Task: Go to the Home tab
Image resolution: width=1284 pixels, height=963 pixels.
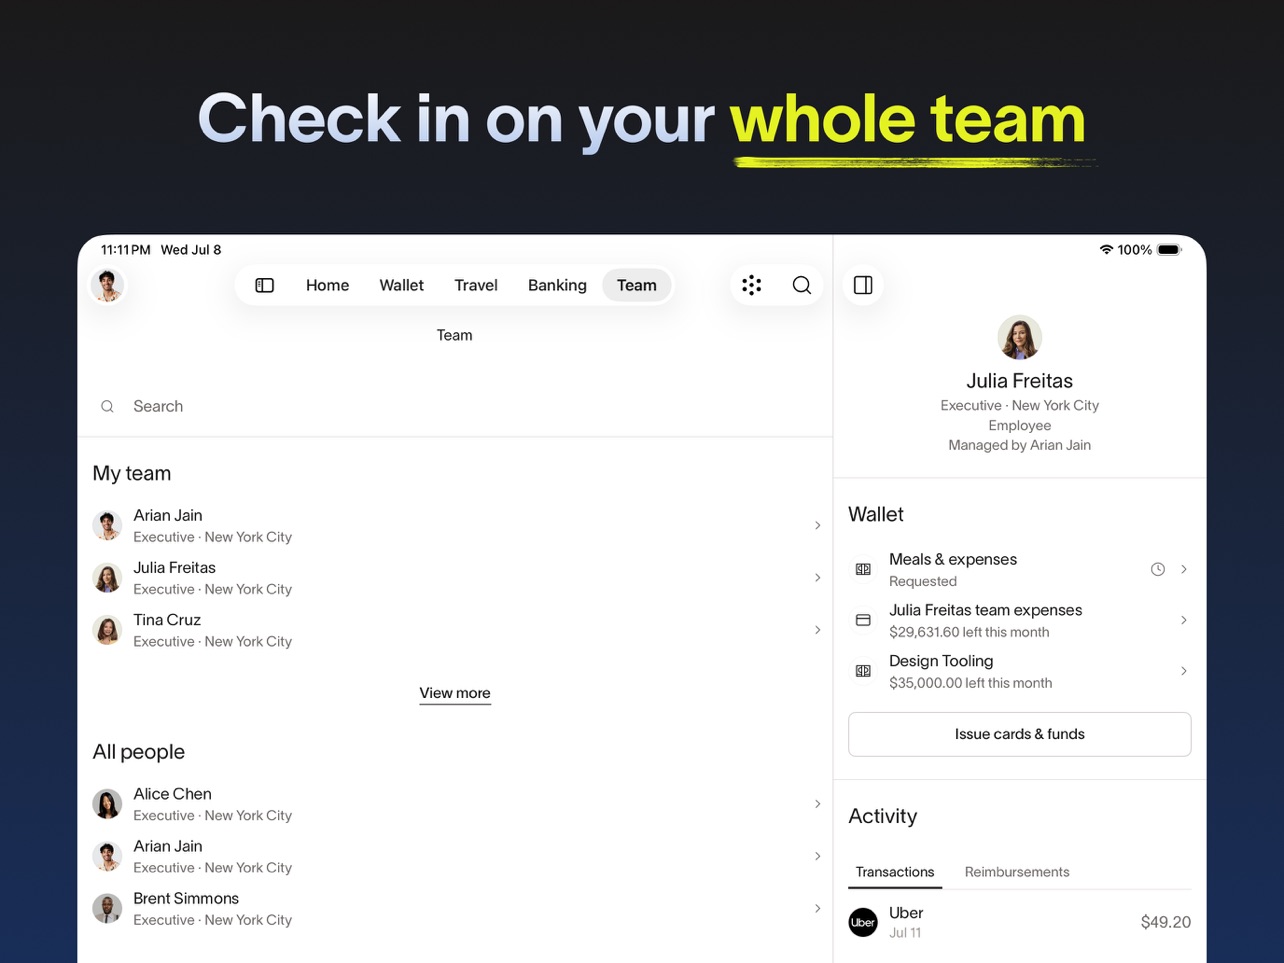Action: tap(327, 285)
